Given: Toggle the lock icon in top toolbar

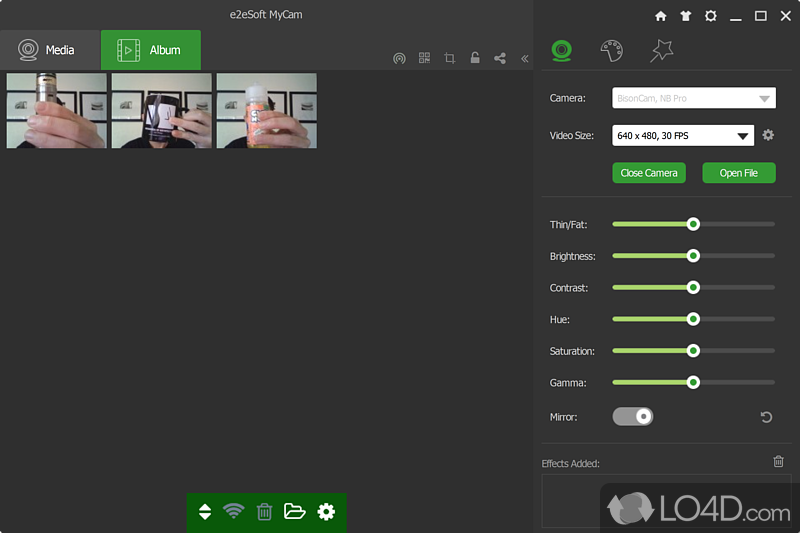Looking at the screenshot, I should [x=474, y=59].
